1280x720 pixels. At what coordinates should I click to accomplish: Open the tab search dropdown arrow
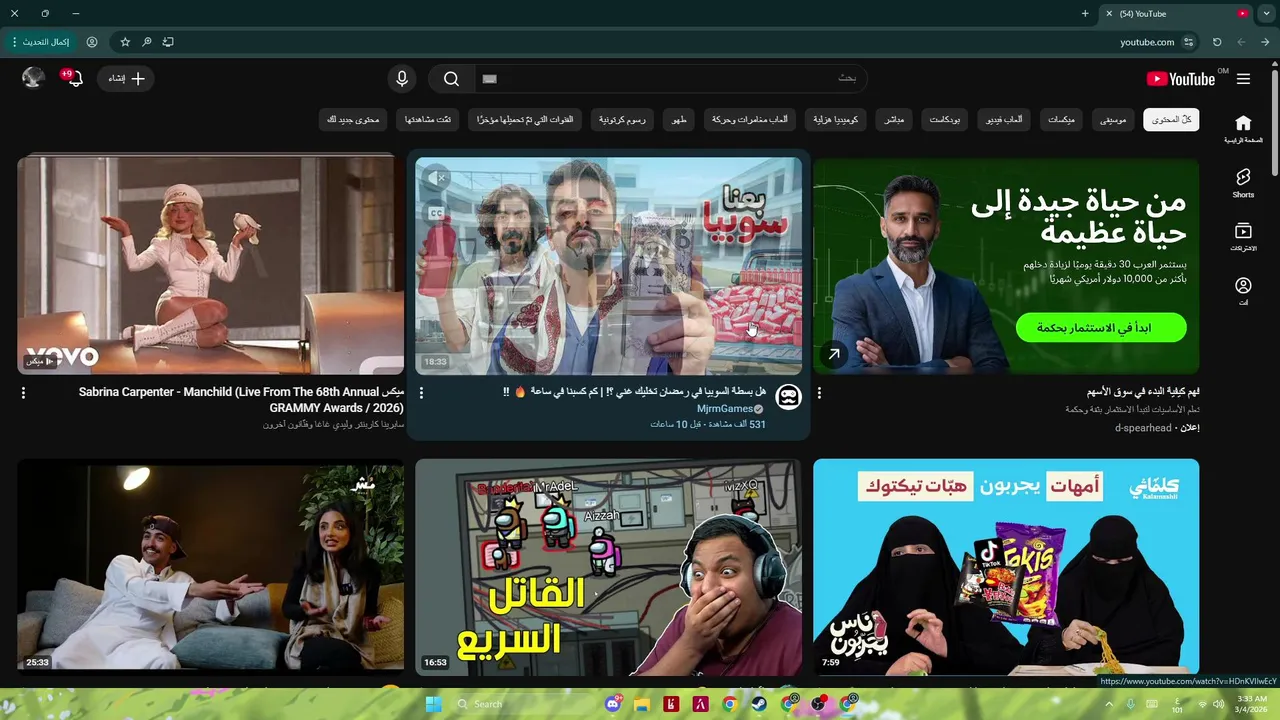(1266, 14)
